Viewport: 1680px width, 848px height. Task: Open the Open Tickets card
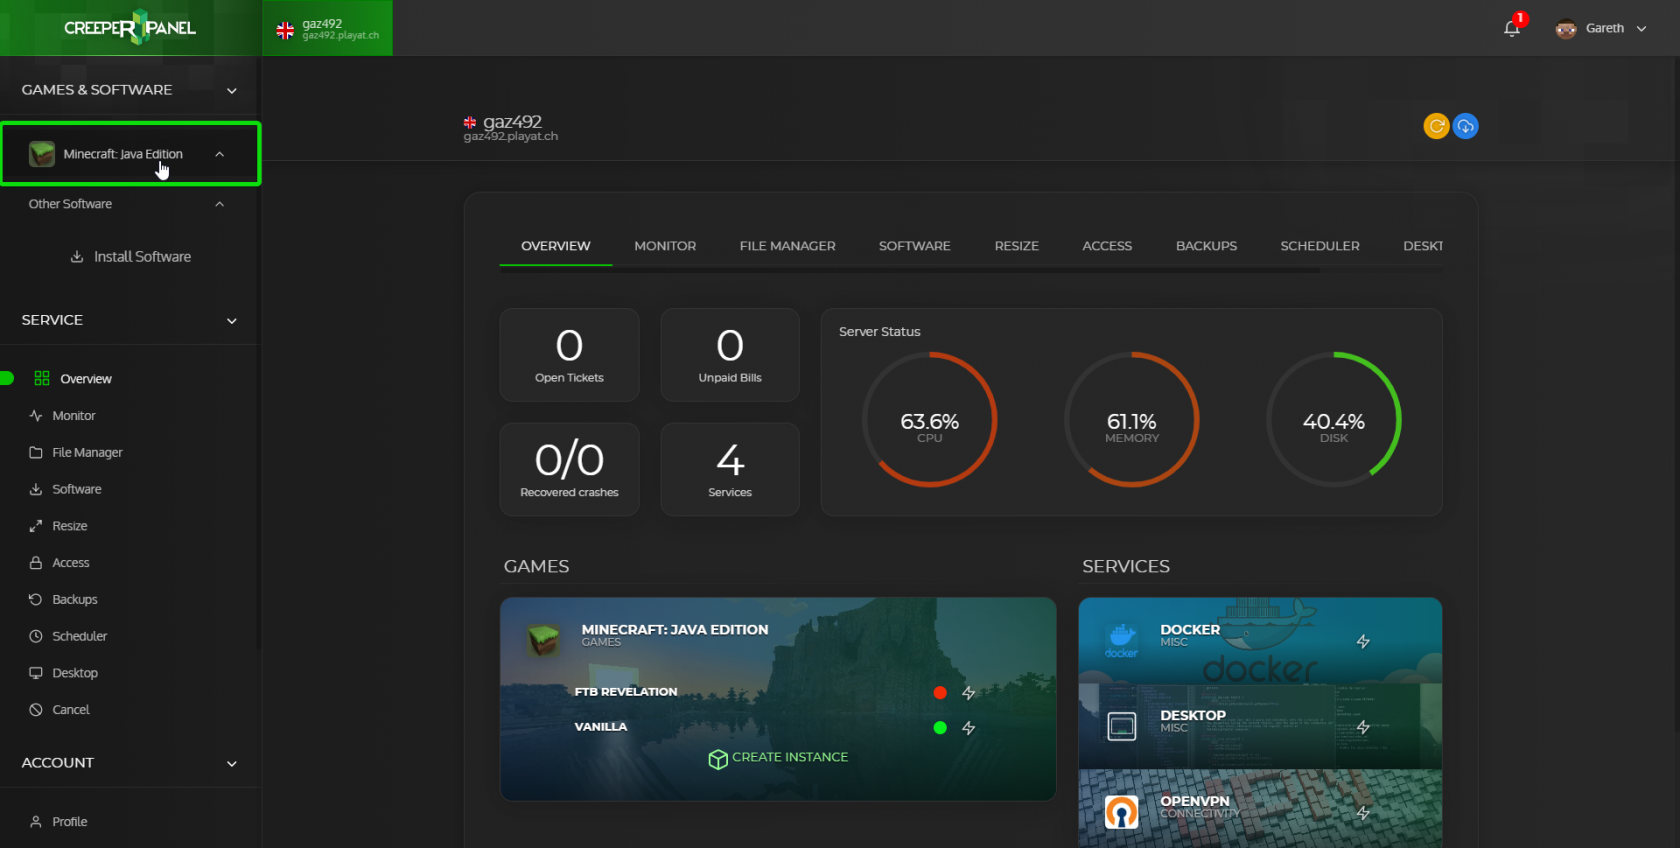pyautogui.click(x=569, y=355)
